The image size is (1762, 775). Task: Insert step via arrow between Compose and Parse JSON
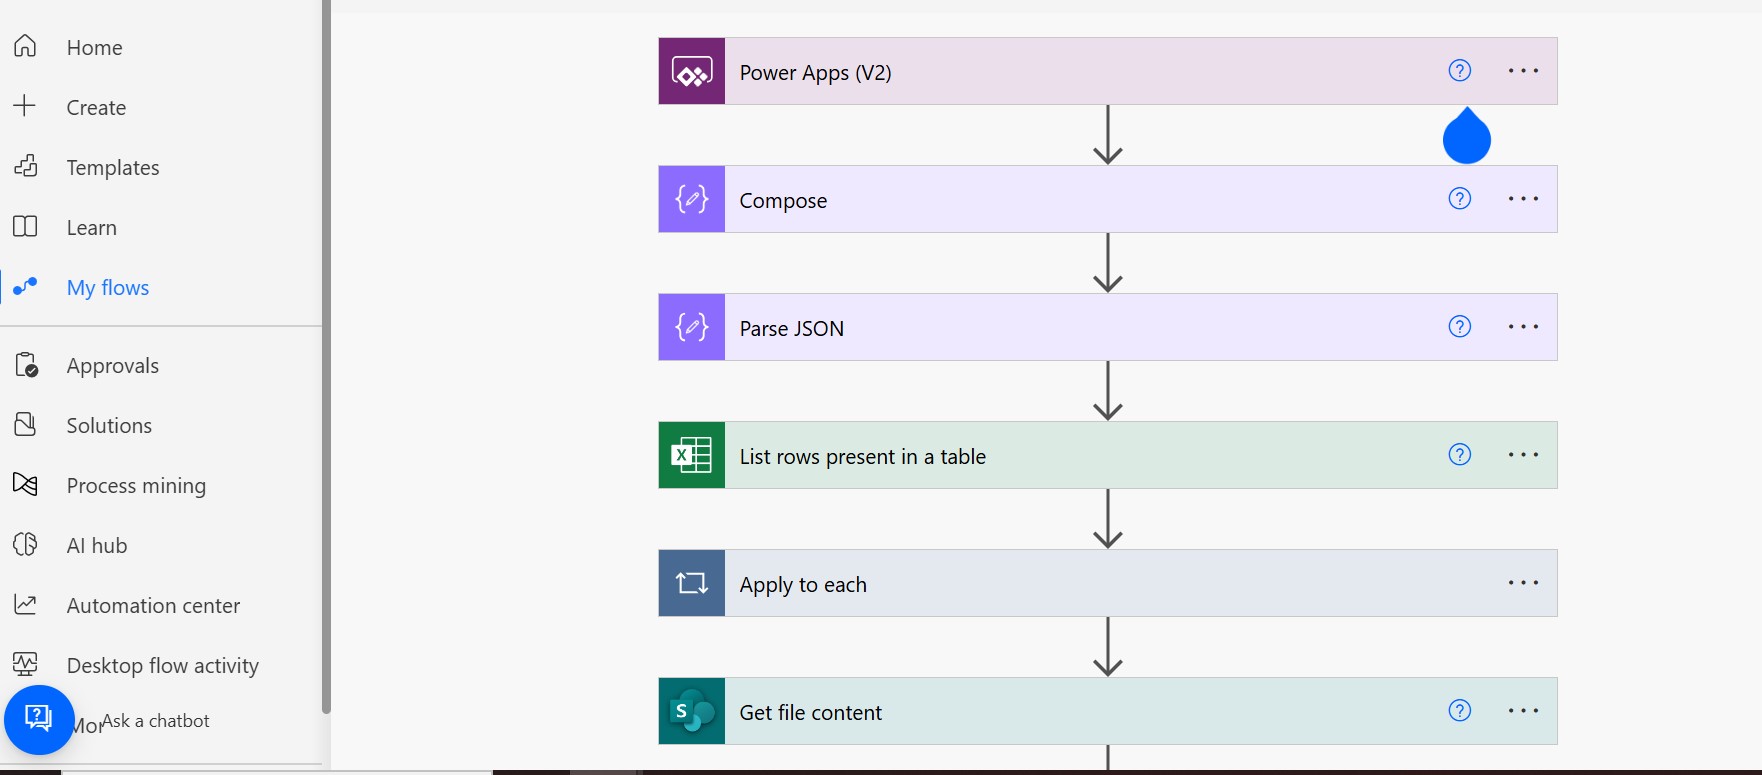tap(1108, 263)
